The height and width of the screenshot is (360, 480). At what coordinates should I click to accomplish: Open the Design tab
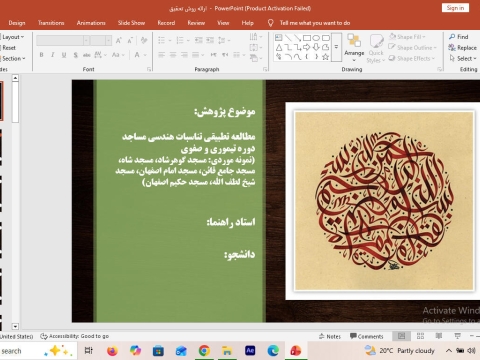[x=17, y=23]
